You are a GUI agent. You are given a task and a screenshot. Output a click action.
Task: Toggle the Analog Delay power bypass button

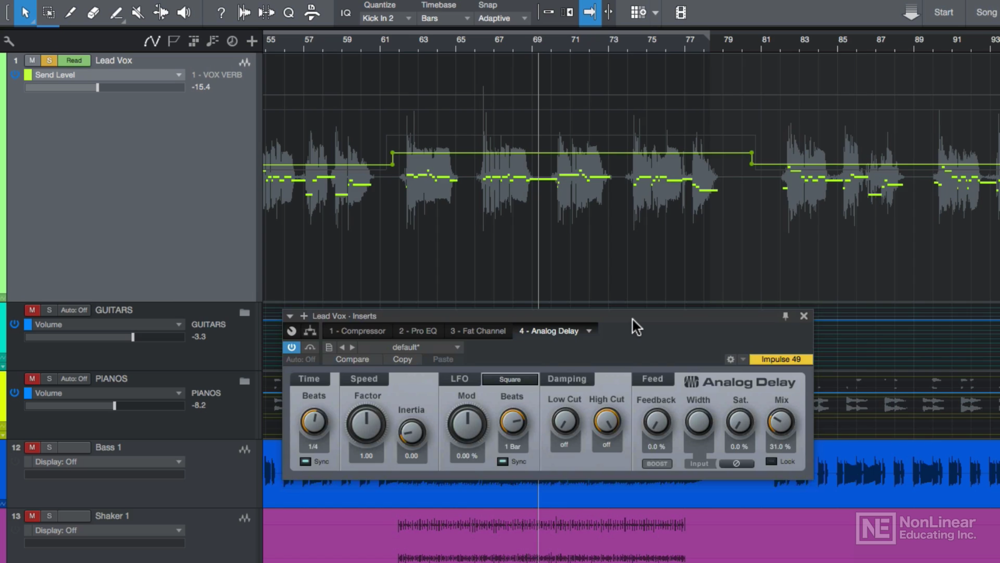(x=291, y=347)
